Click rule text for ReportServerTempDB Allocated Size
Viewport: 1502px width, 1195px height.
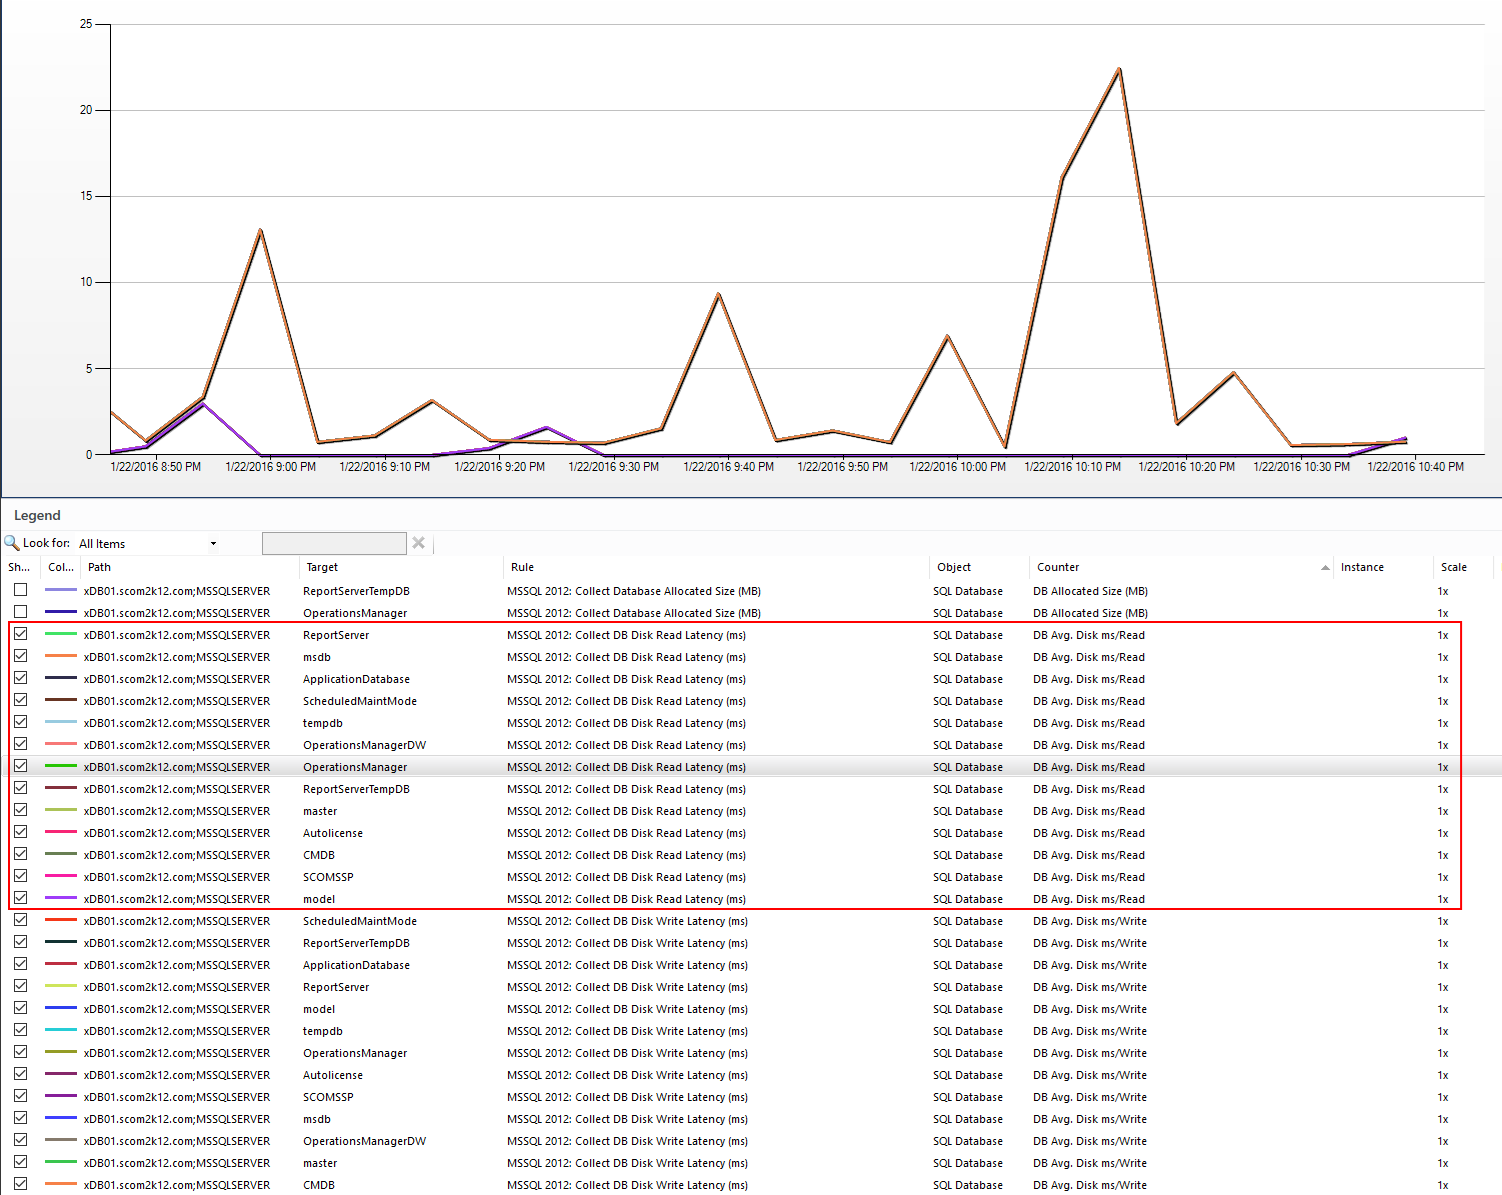tap(634, 591)
